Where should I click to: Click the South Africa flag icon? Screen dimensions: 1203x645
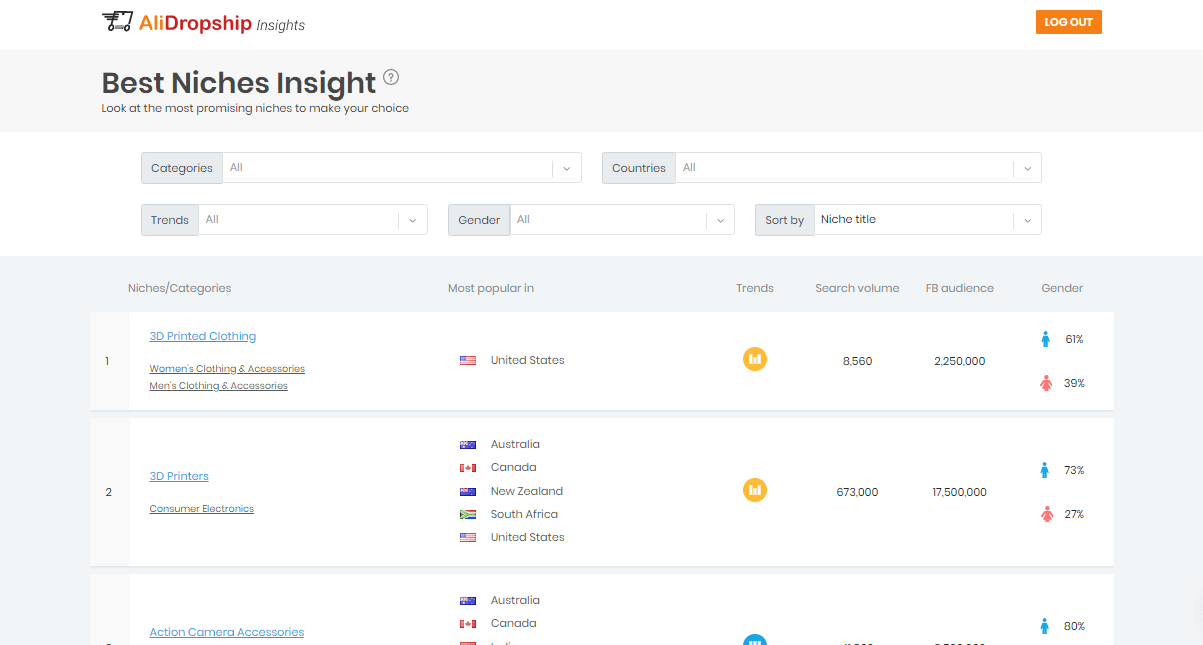point(467,514)
